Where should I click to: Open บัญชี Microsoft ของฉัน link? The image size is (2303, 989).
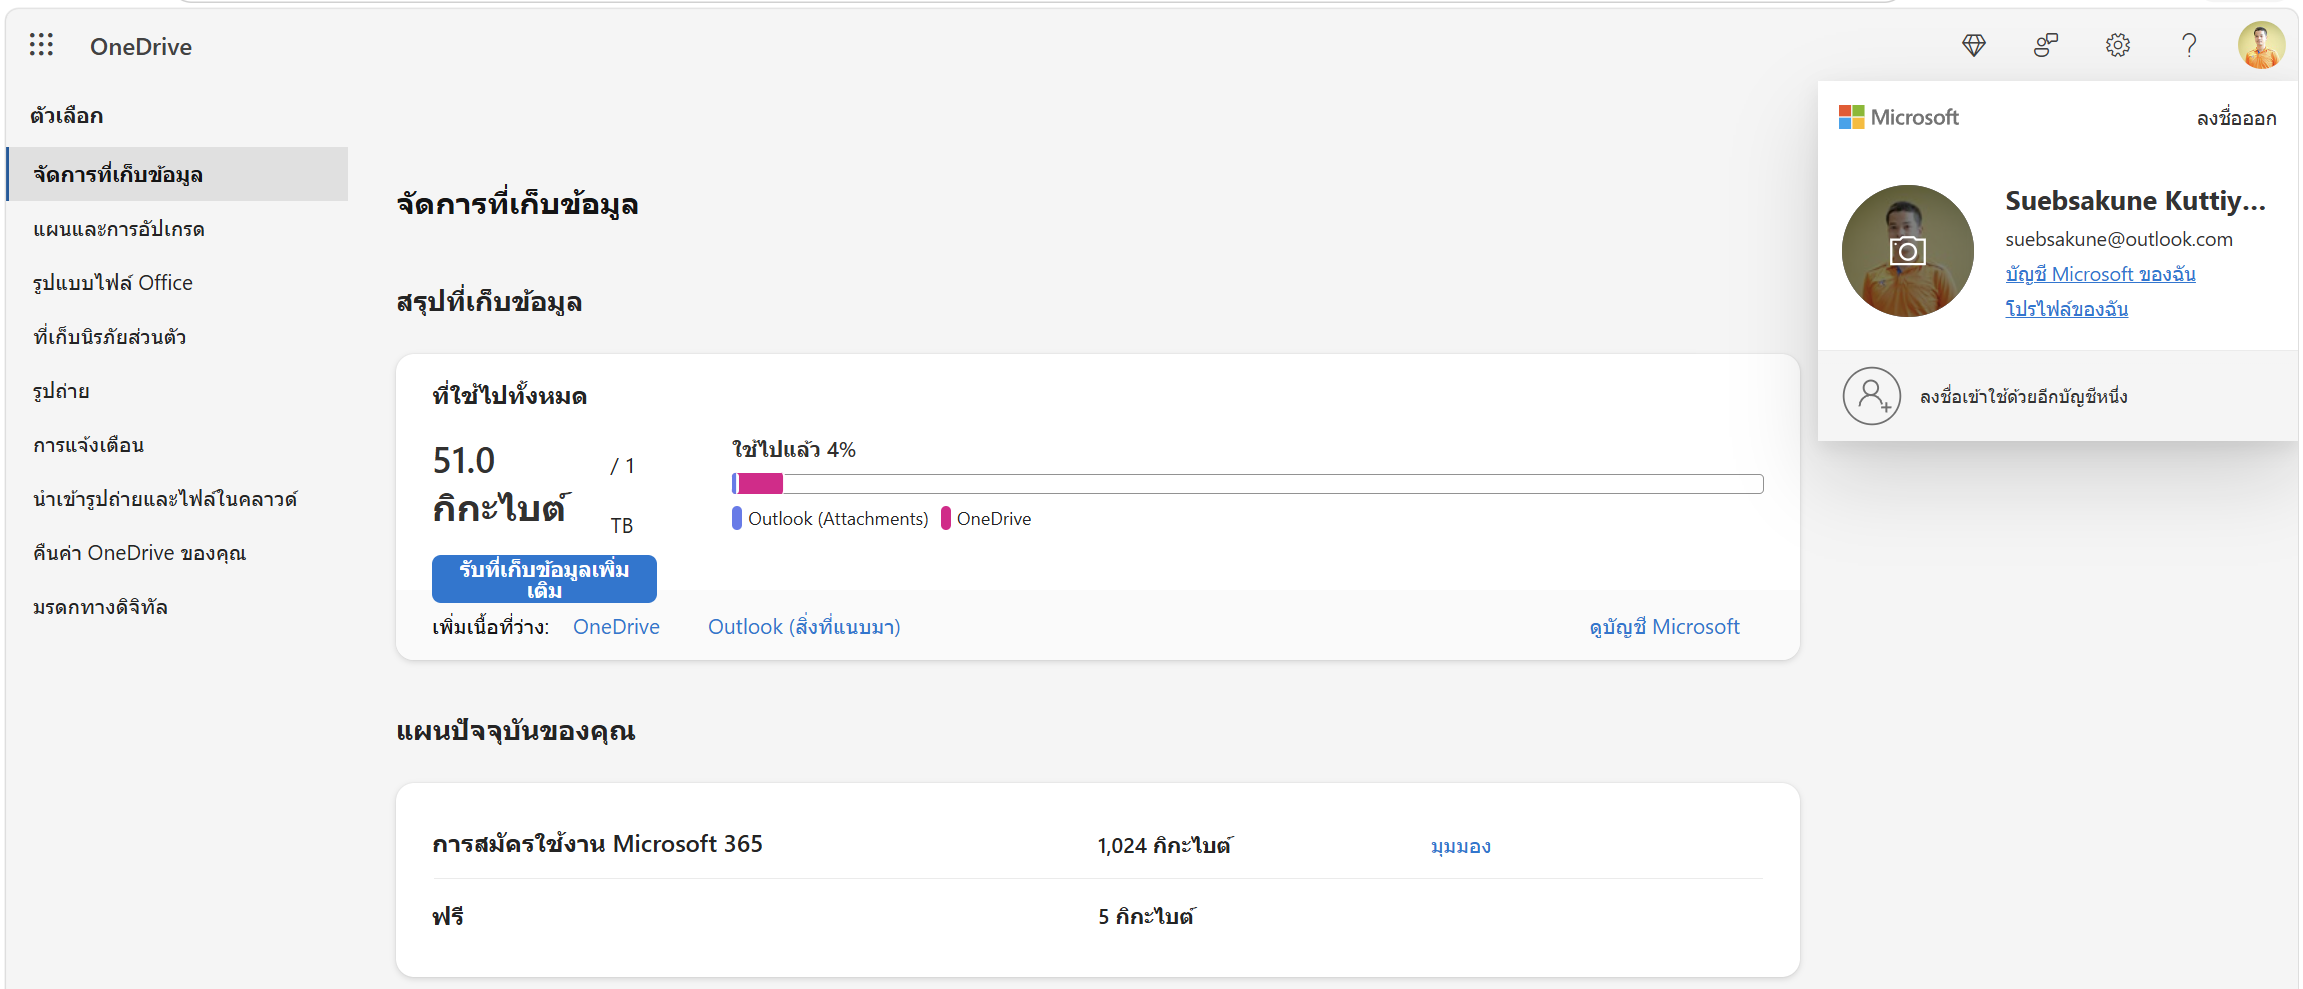coord(2100,274)
